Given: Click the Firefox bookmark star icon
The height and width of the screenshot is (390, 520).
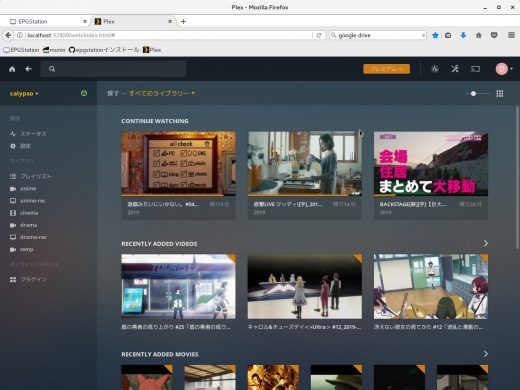Looking at the screenshot, I should point(435,35).
